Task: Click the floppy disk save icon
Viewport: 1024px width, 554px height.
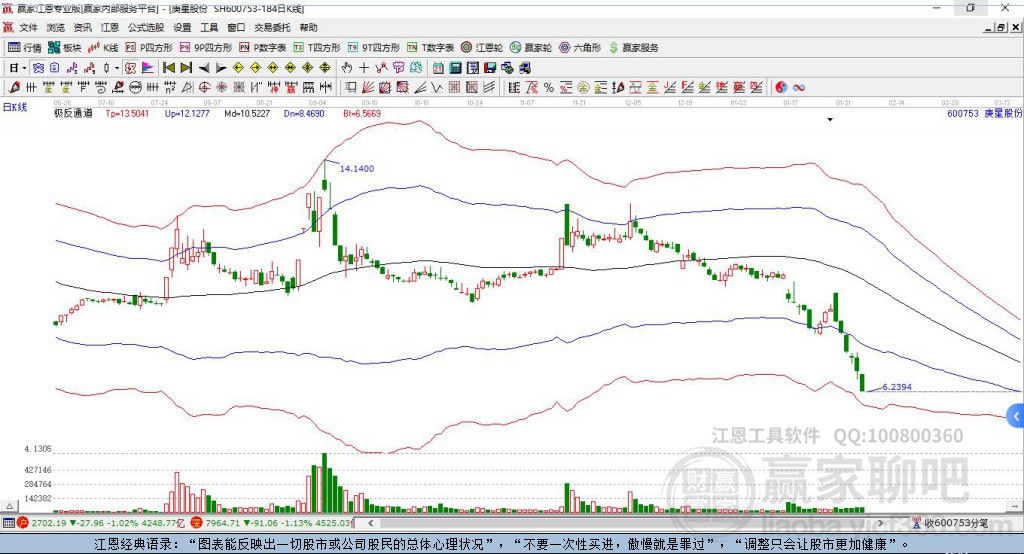Action: click(x=490, y=68)
